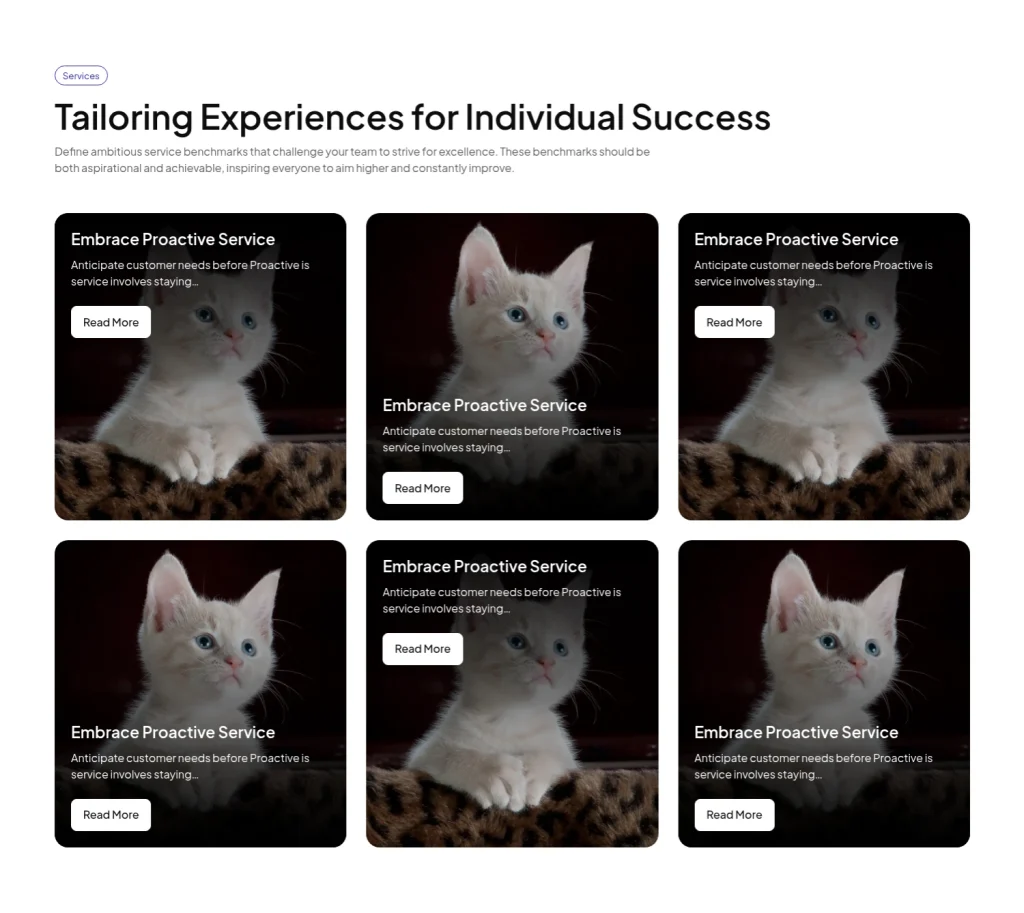Select the Embrace Proactive Service title, top-left card
Viewport: 1024px width, 913px height.
(172, 239)
